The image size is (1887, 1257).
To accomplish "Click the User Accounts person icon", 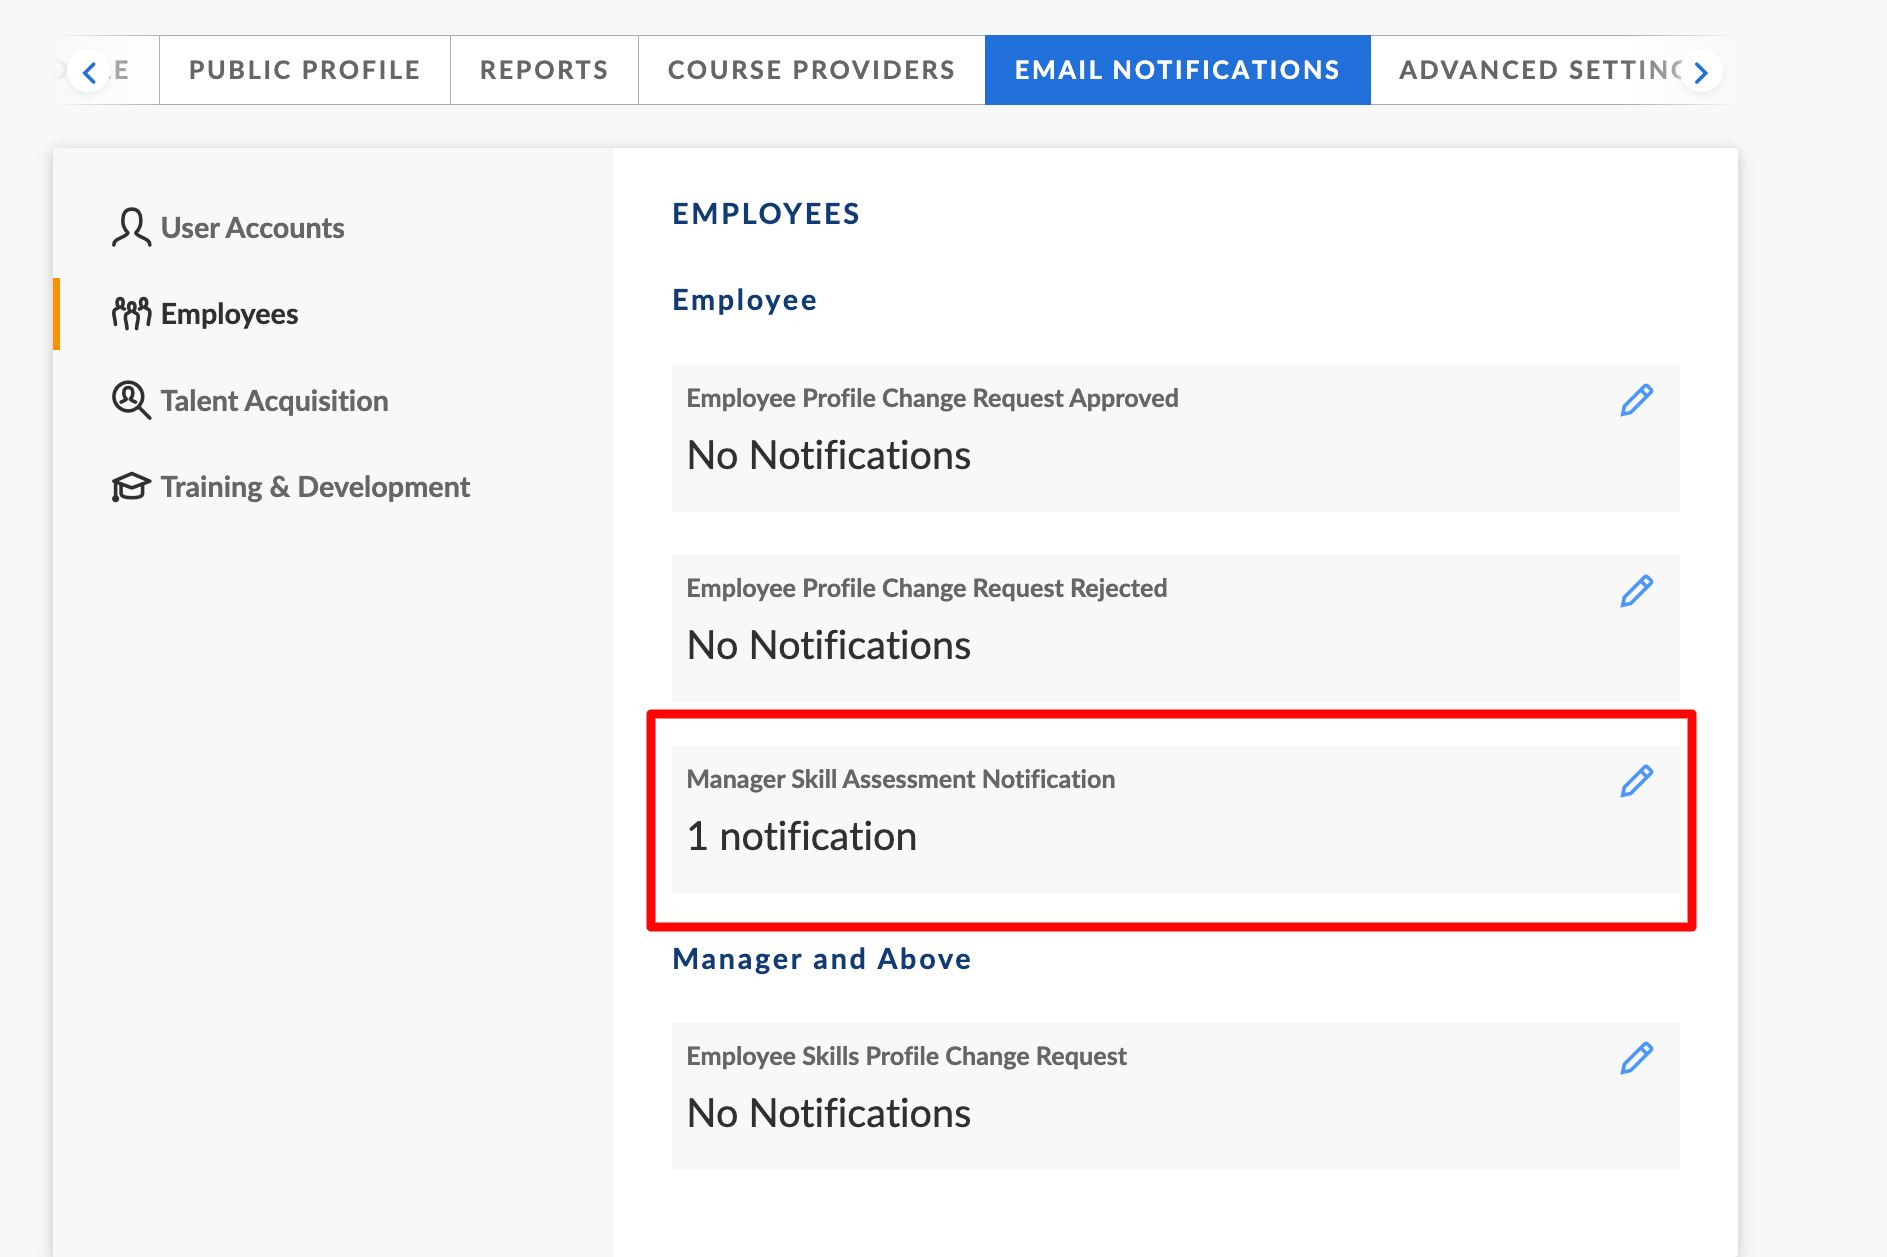I will [x=131, y=228].
